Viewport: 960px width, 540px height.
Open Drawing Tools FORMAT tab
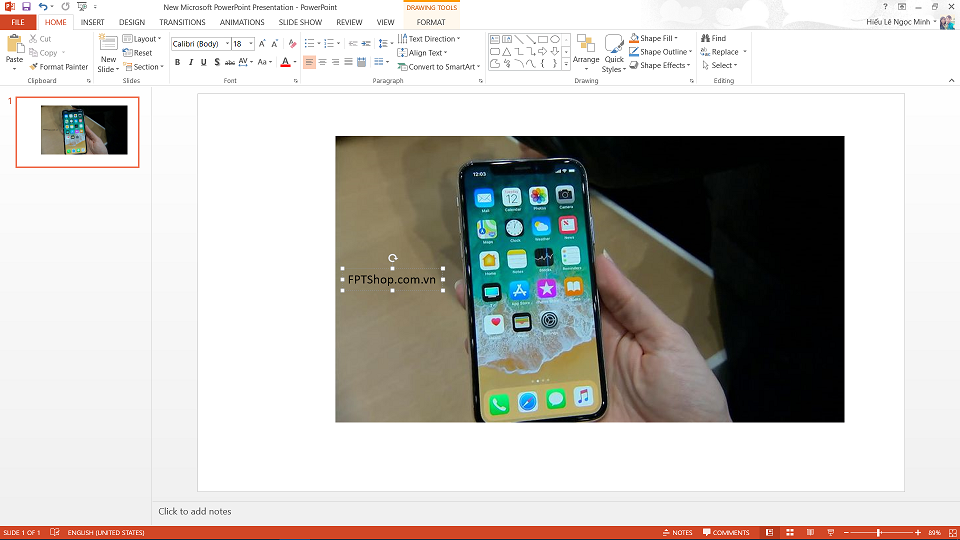point(431,22)
